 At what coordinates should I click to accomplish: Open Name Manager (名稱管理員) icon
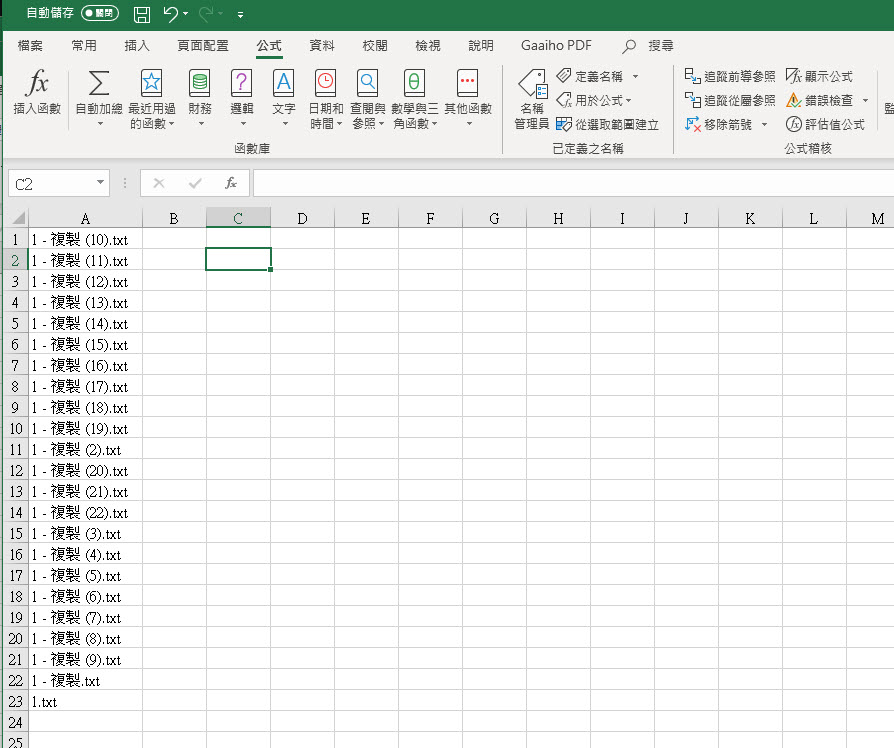point(531,84)
